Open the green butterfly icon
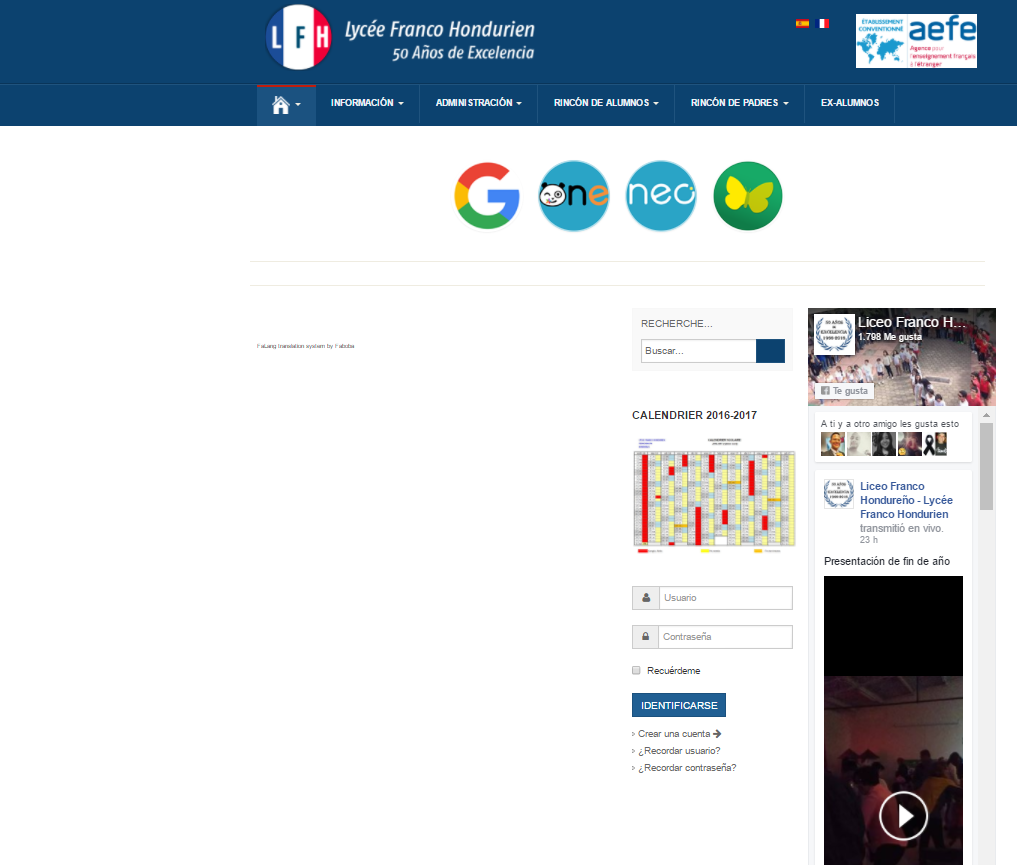The image size is (1017, 865). tap(748, 196)
